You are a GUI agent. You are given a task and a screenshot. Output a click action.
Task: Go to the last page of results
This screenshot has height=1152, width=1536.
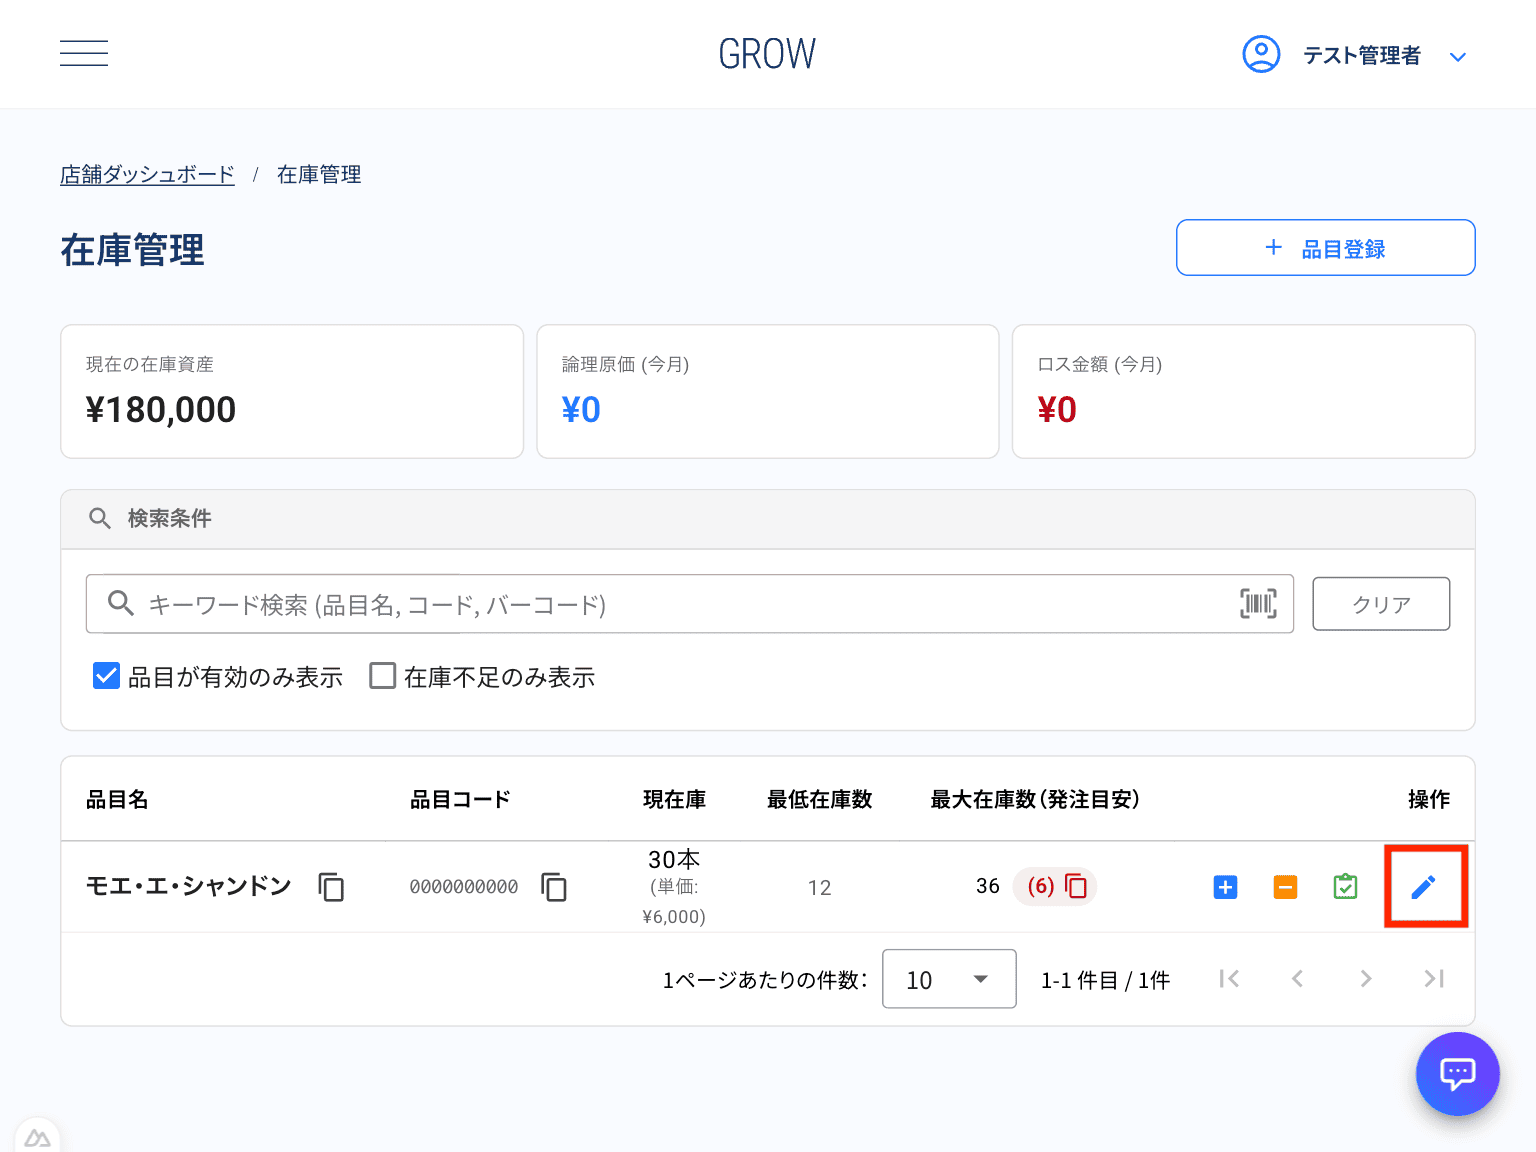(1433, 979)
